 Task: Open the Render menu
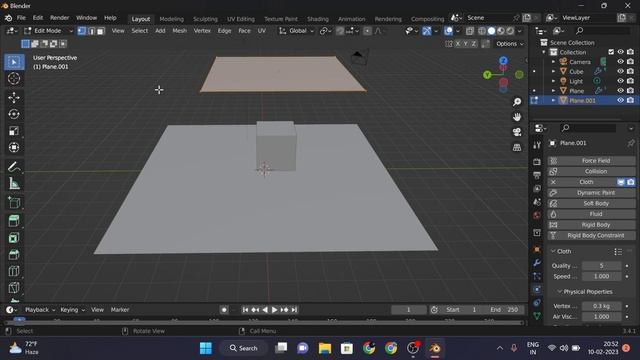coord(60,18)
